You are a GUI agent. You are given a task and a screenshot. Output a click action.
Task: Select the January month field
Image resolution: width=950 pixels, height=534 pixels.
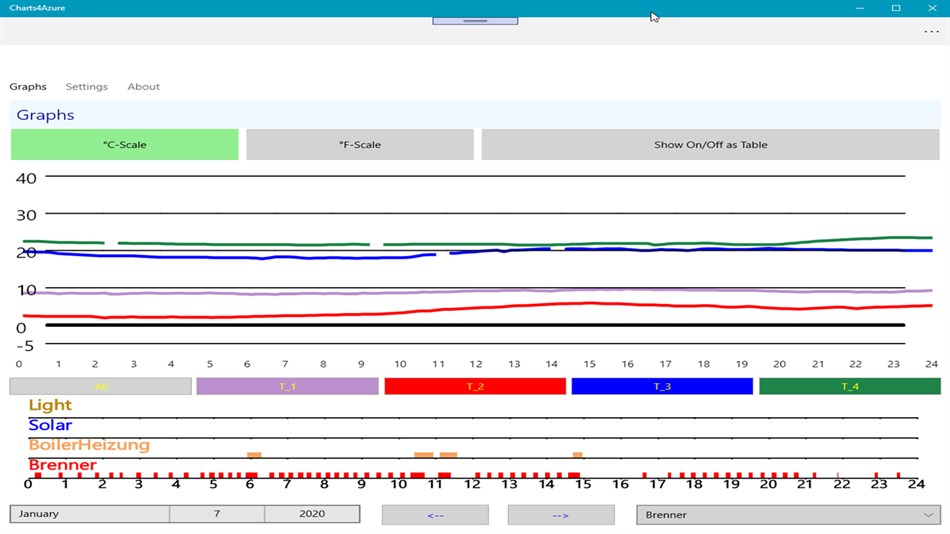tap(90, 514)
